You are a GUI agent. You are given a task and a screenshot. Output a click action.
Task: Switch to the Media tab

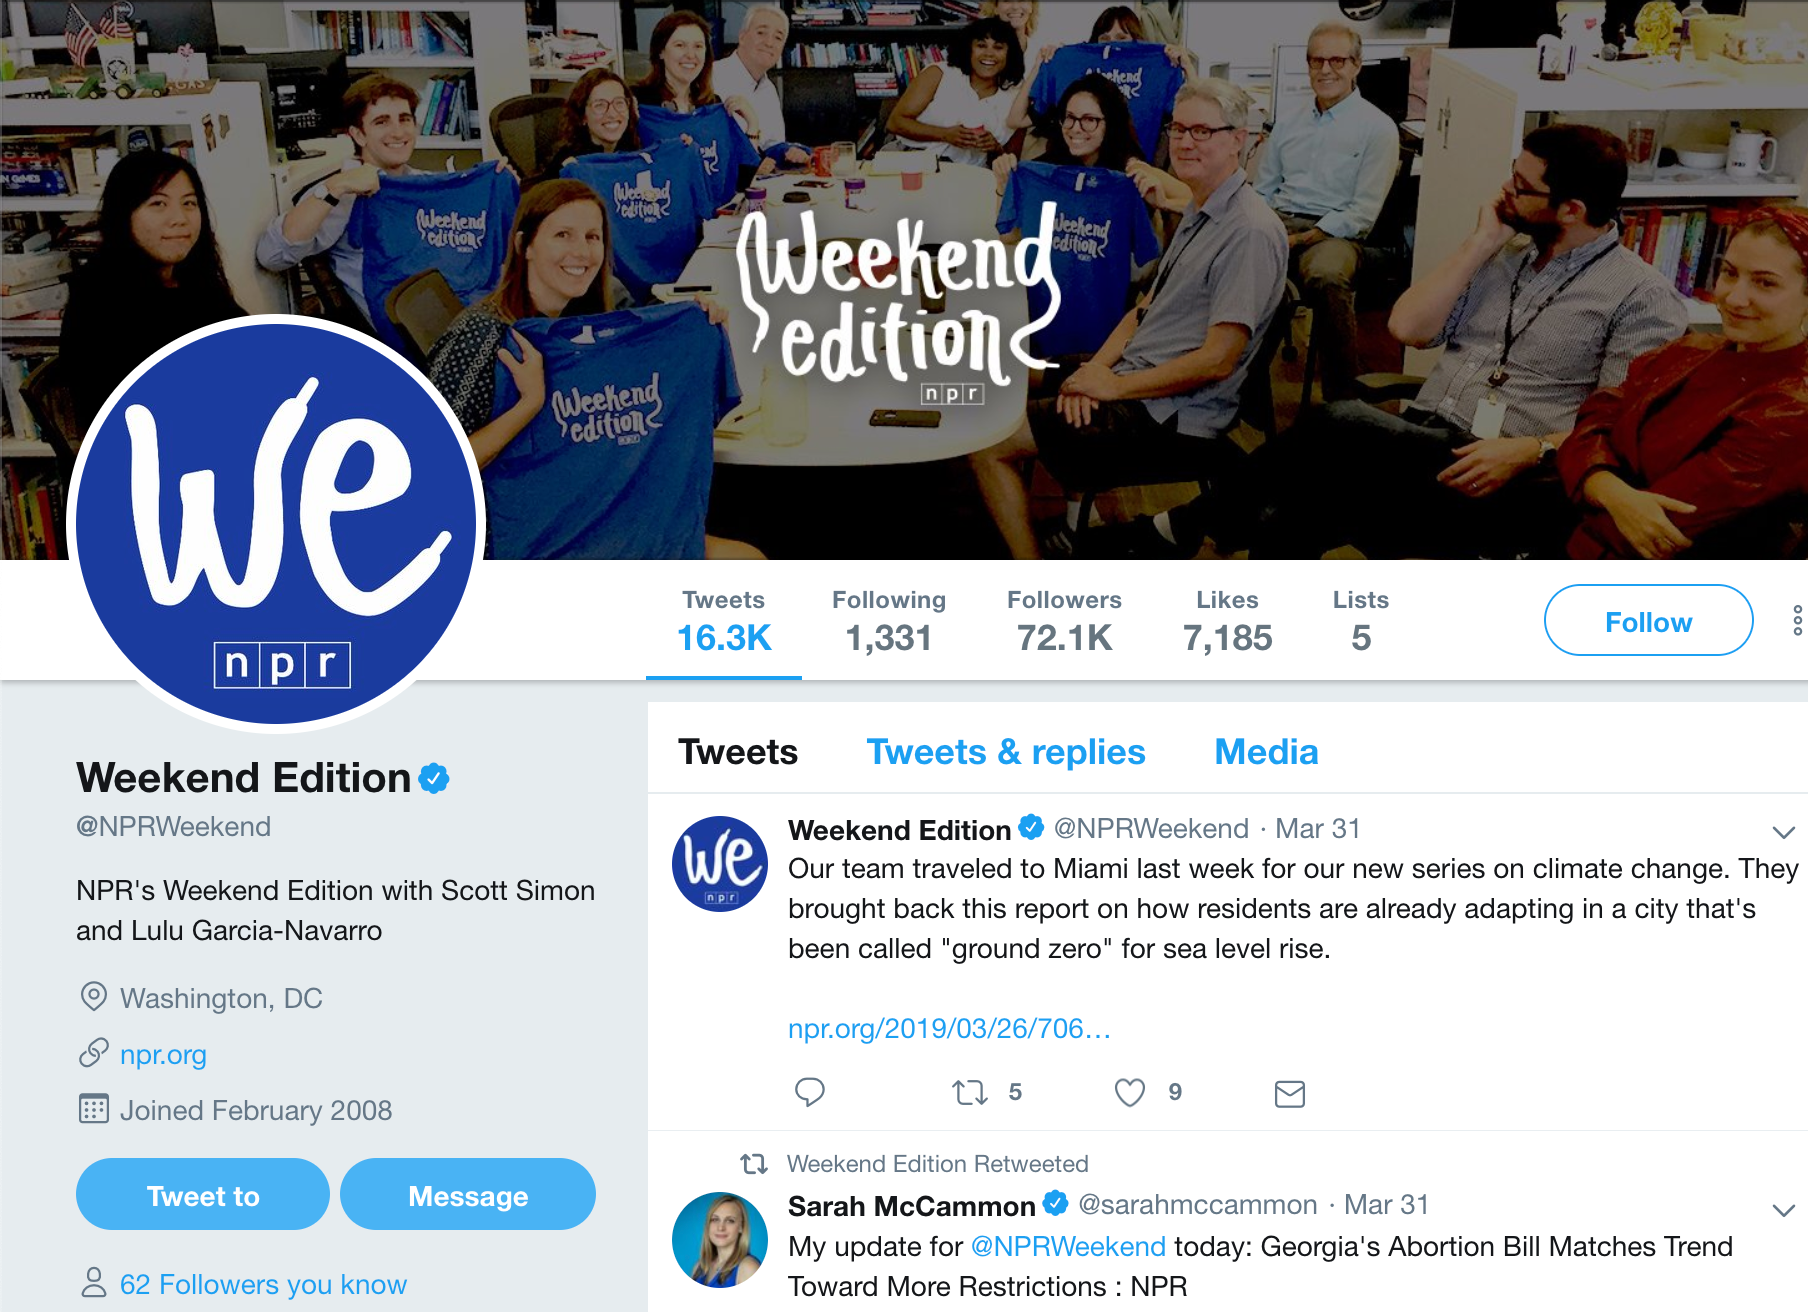(1266, 752)
